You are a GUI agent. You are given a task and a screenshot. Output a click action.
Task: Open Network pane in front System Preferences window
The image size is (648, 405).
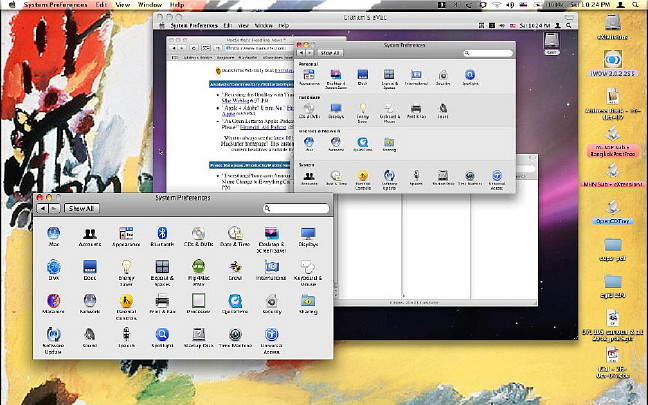(x=90, y=304)
